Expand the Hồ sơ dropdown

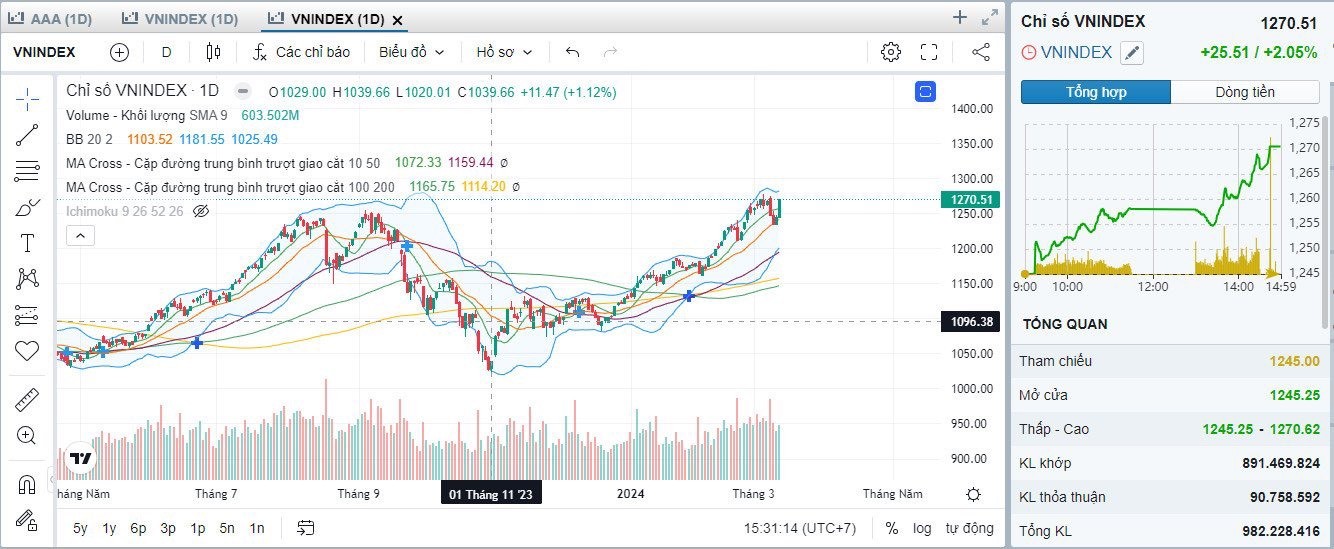[x=504, y=52]
